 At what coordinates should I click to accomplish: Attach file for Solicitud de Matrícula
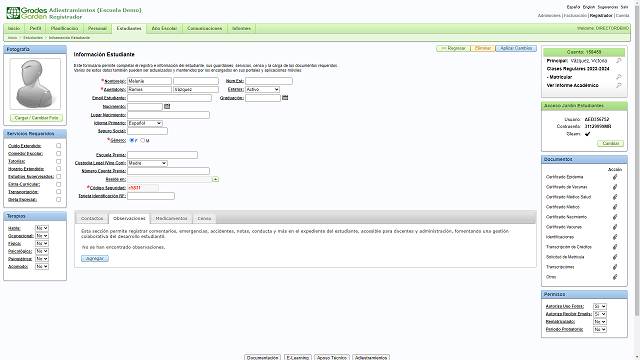(x=615, y=257)
